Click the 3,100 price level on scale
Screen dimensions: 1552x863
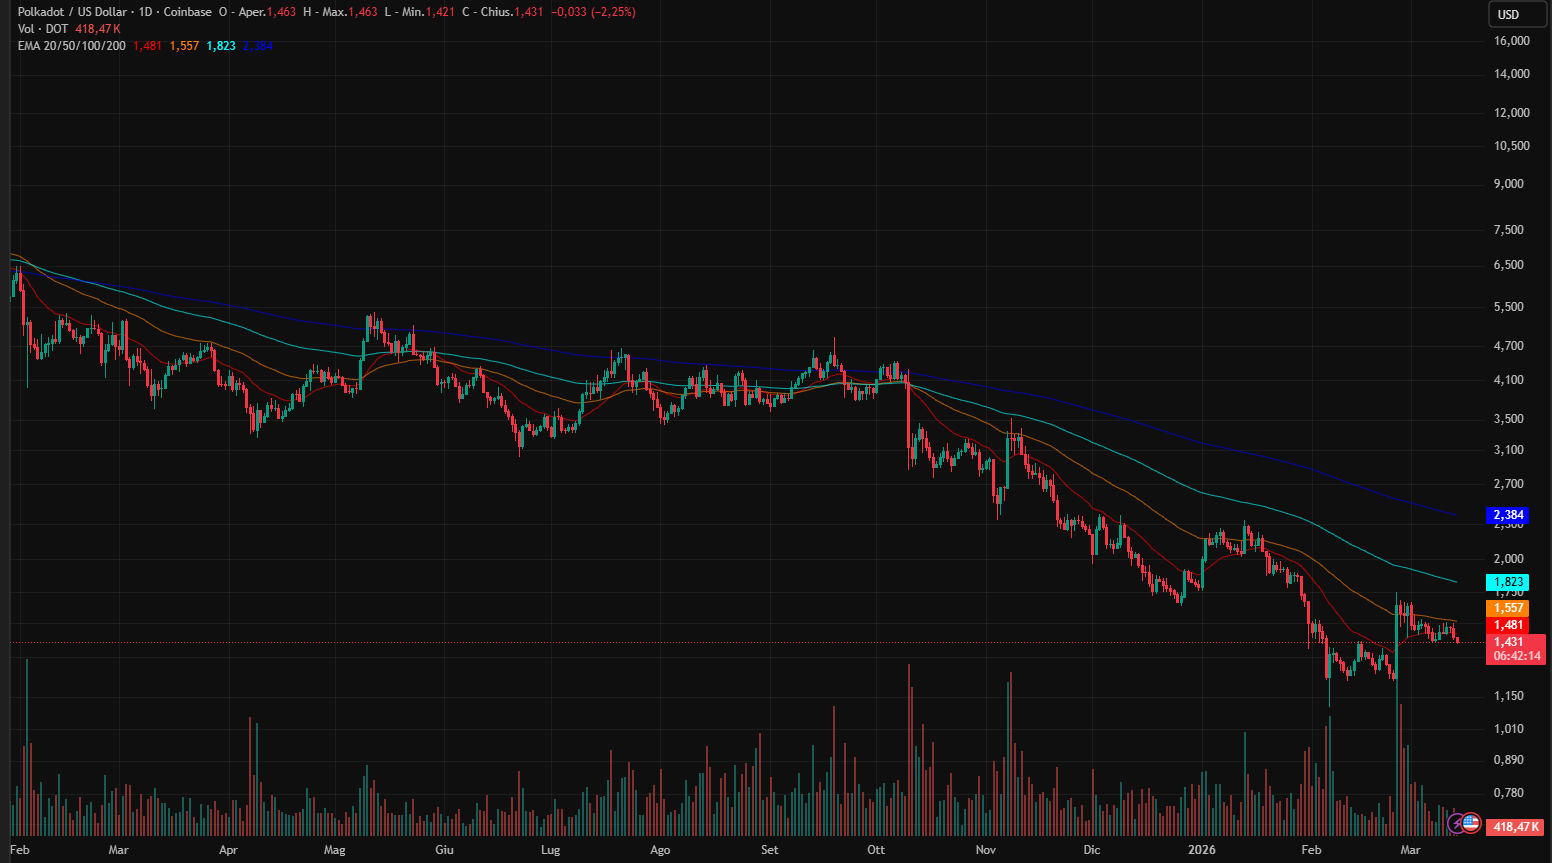coord(1509,450)
